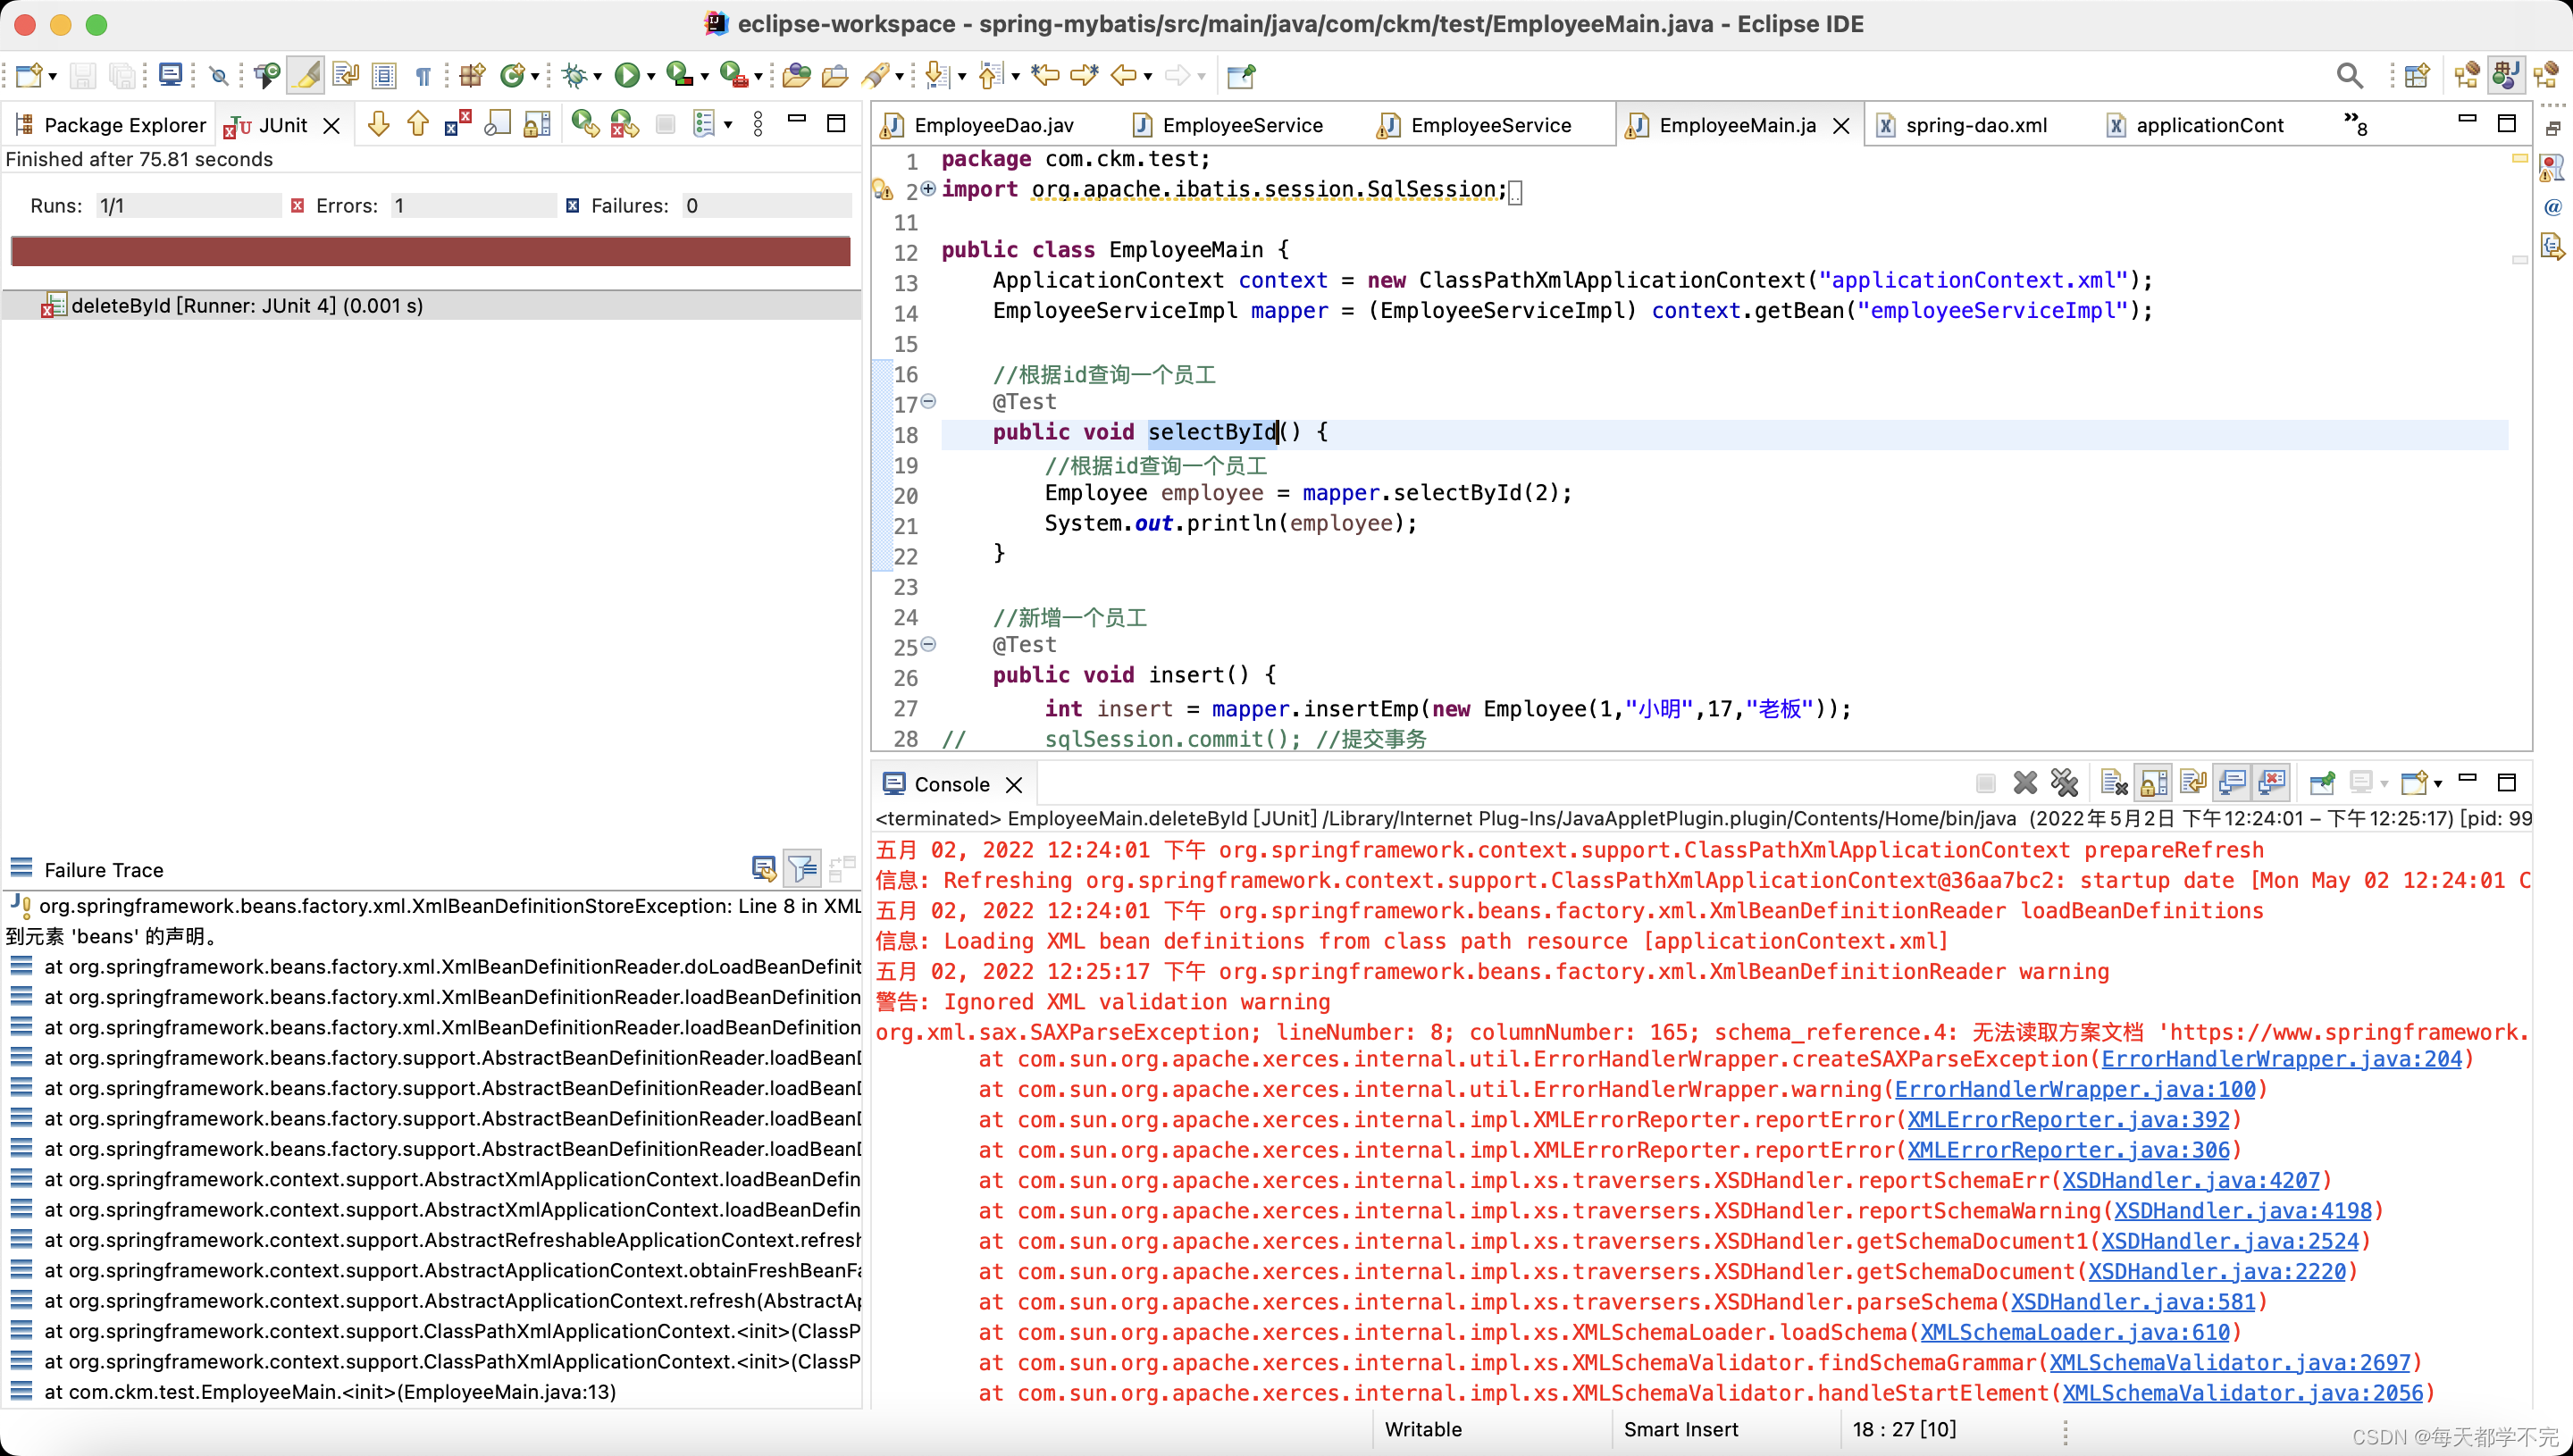Select EmployeeMain.java:13 failure trace line
Image resolution: width=2573 pixels, height=1456 pixels.
[x=330, y=1392]
